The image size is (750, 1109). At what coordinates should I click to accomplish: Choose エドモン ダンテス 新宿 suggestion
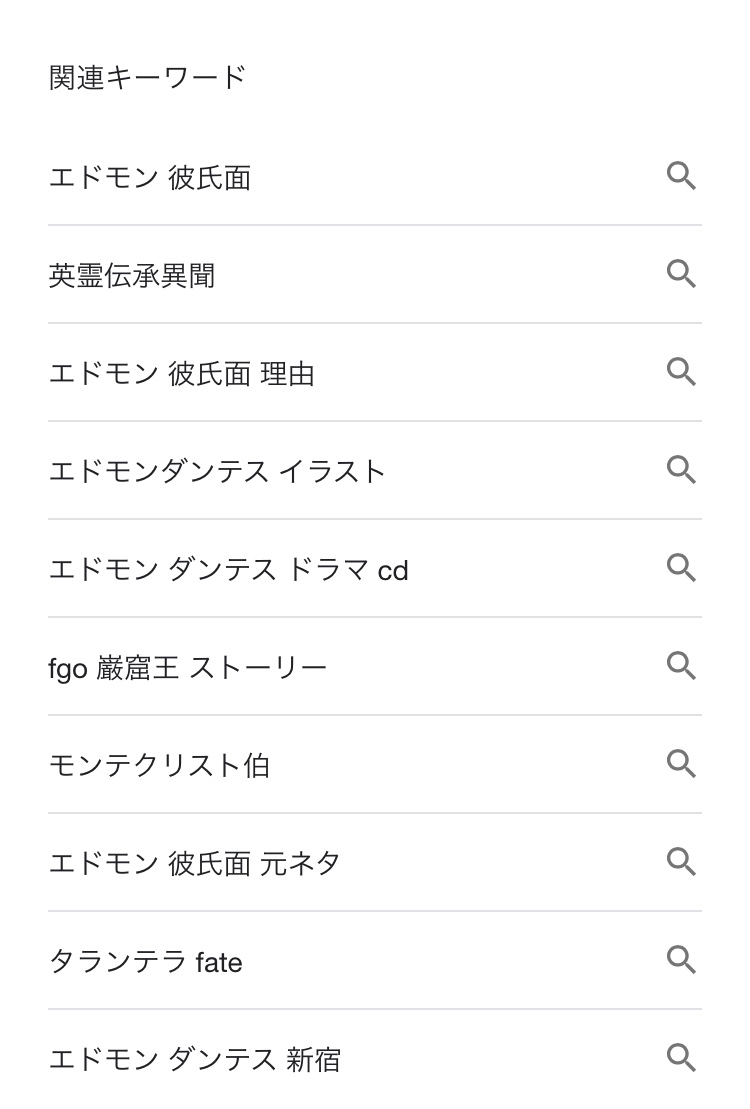tap(195, 1059)
